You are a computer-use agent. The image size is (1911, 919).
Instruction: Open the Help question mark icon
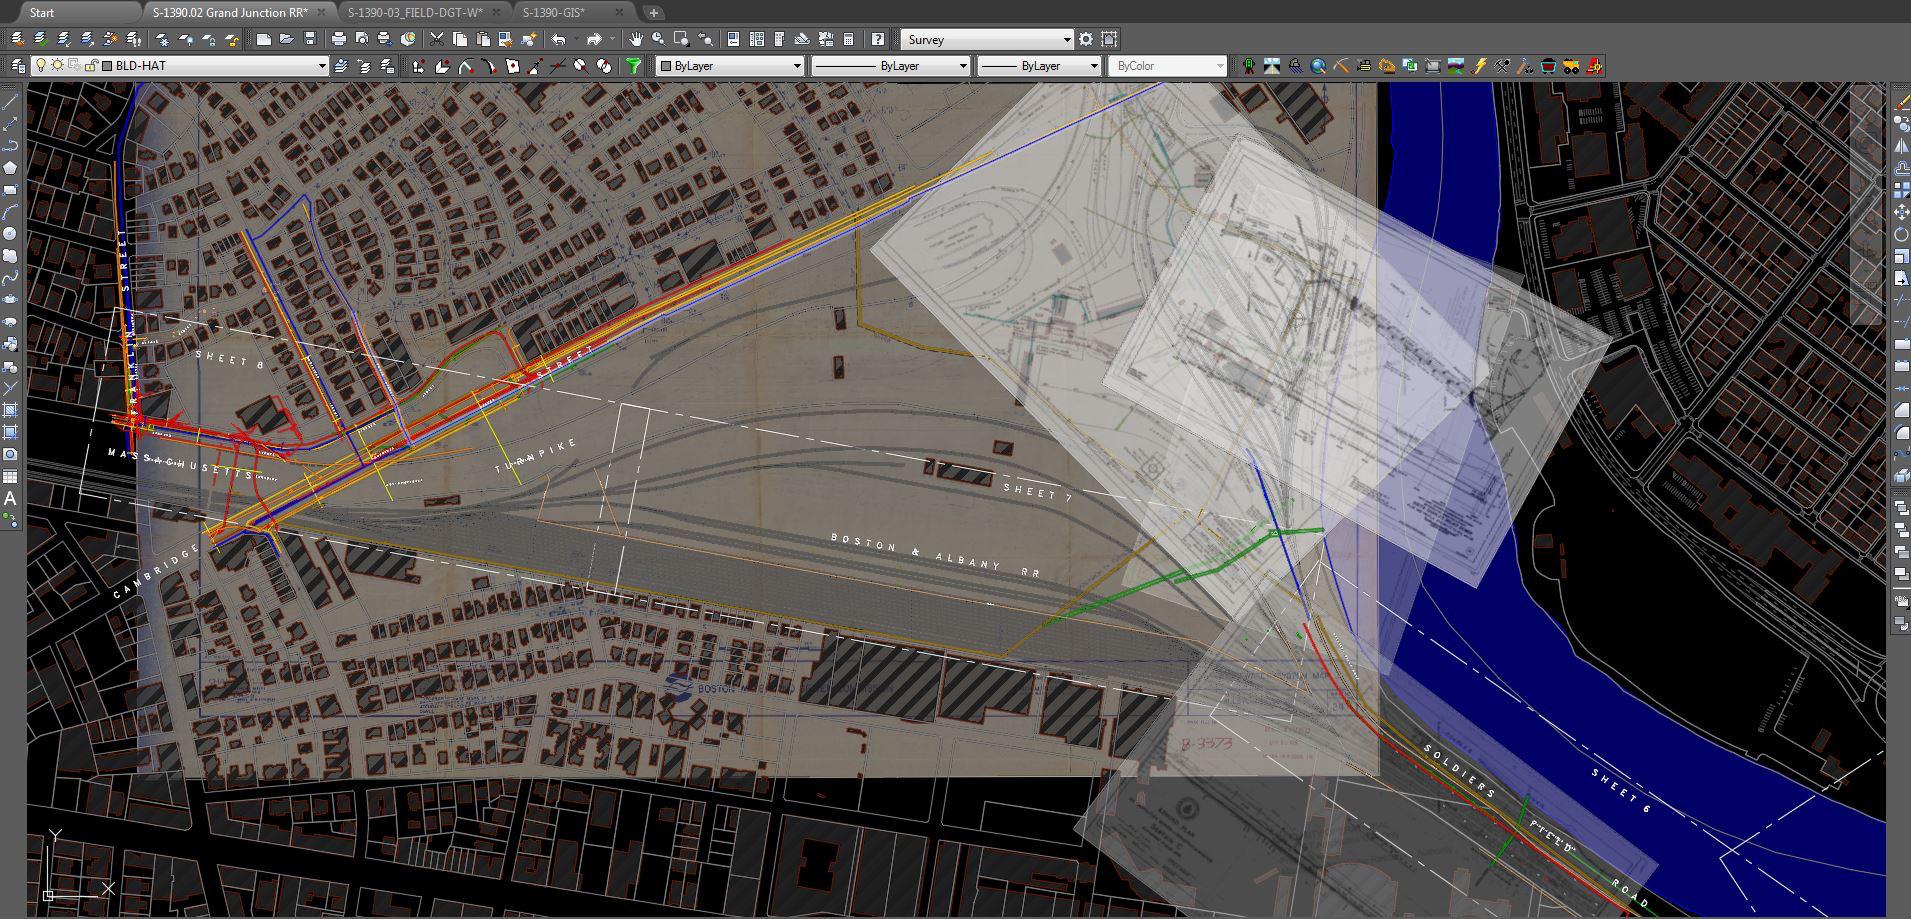[x=877, y=40]
